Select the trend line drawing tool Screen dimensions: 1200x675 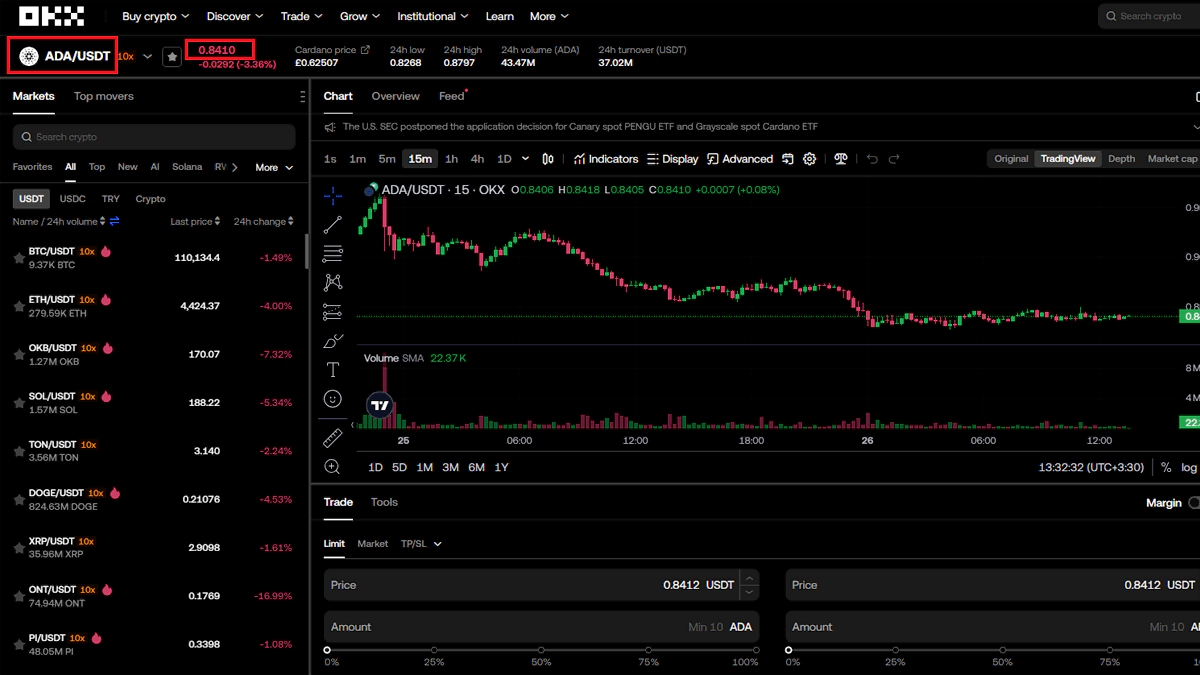[x=333, y=225]
